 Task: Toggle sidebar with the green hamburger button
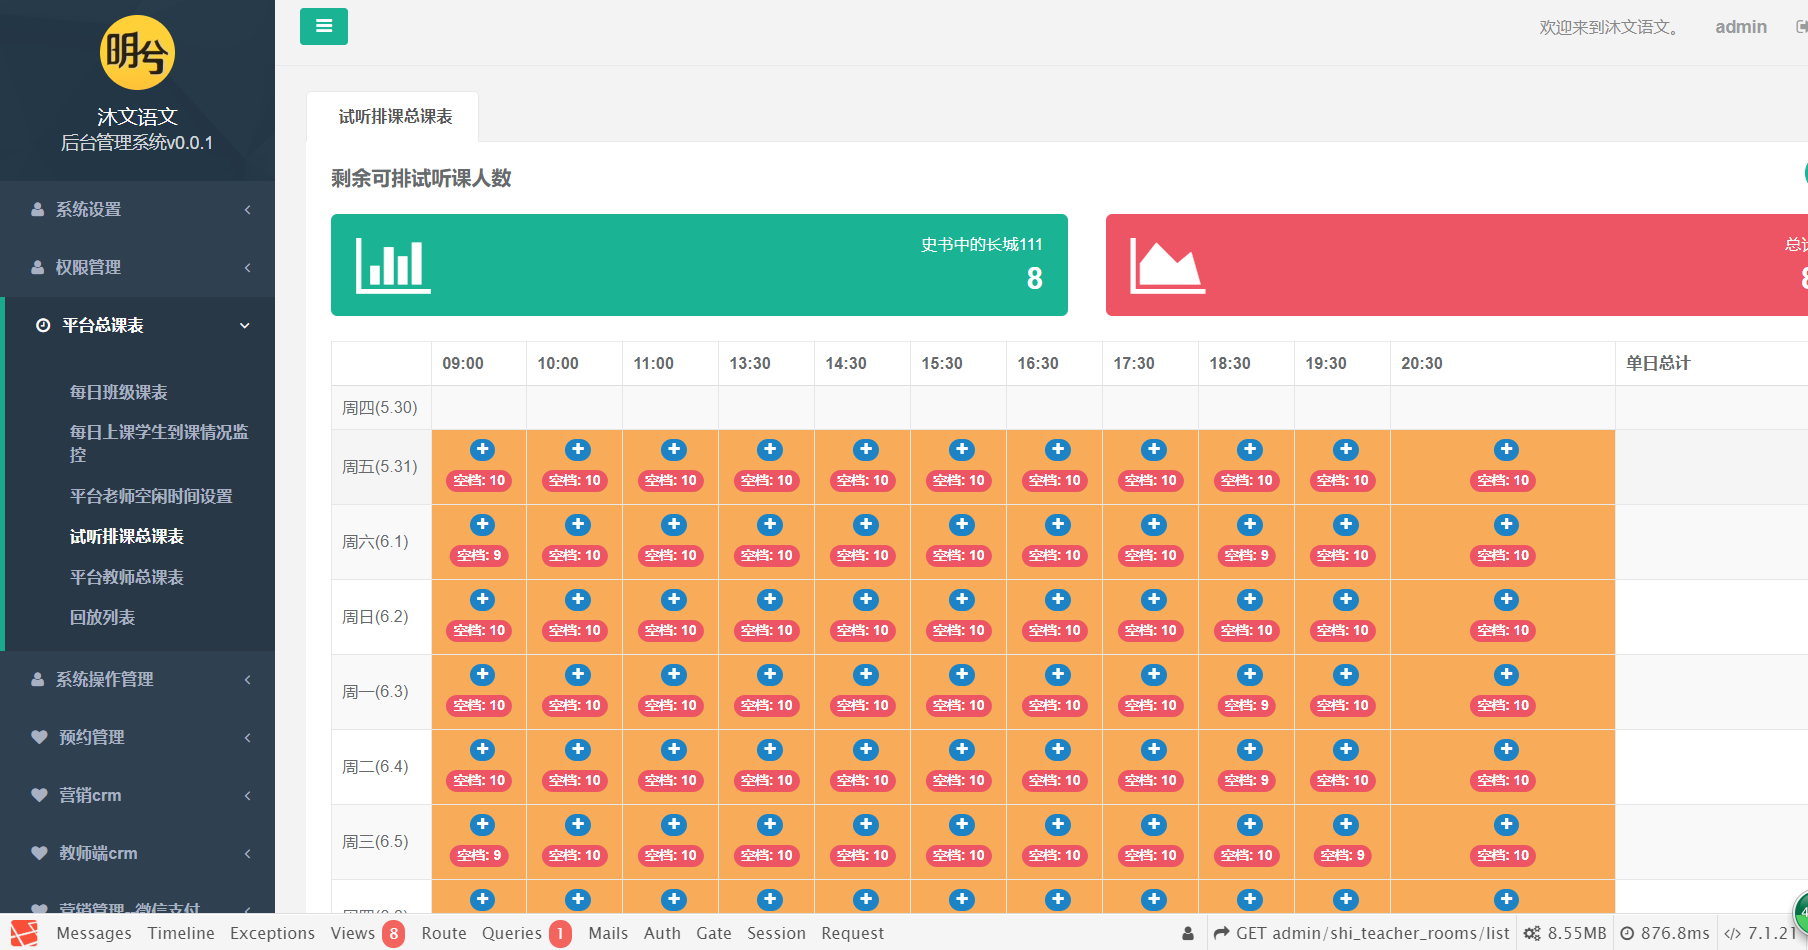coord(324,26)
